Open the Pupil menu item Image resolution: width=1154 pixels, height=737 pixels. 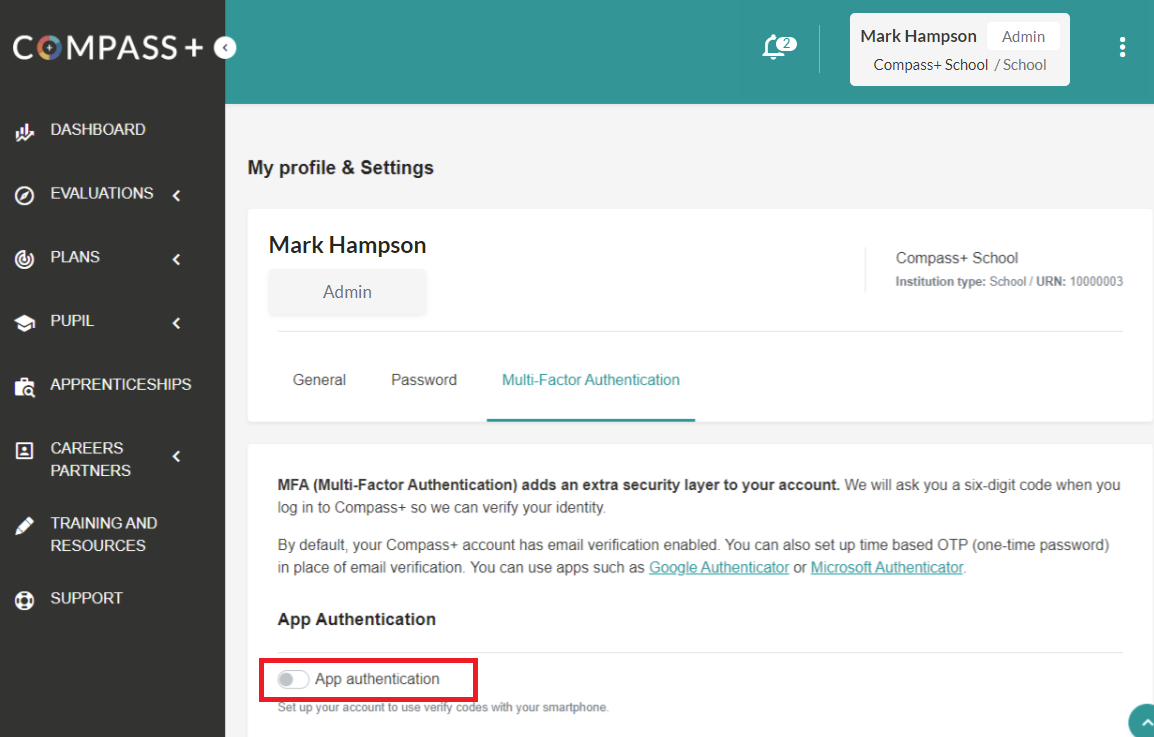72,321
